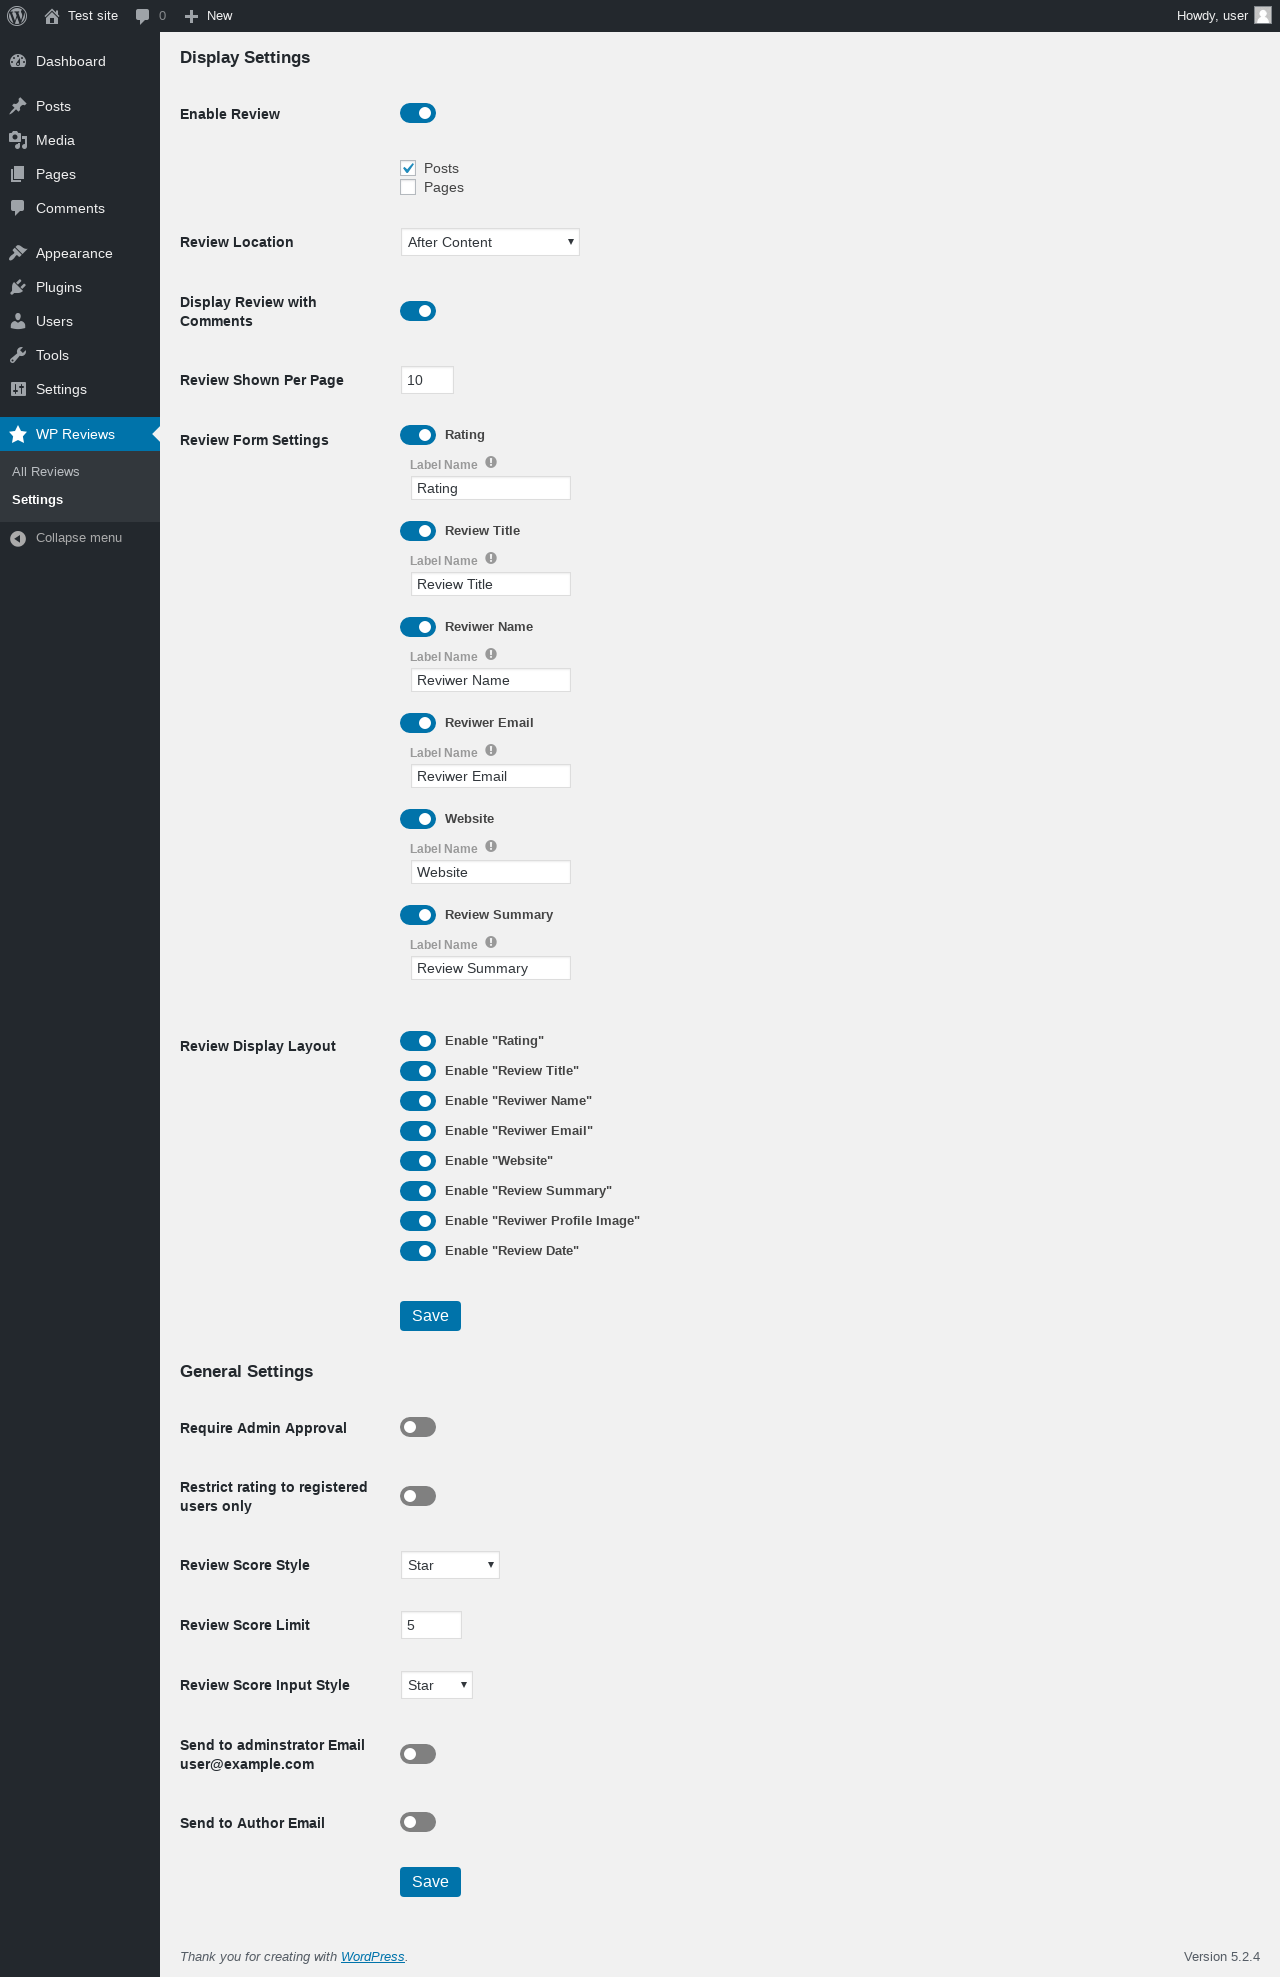The width and height of the screenshot is (1280, 1977).
Task: Open All Reviews submenu item
Action: (x=46, y=472)
